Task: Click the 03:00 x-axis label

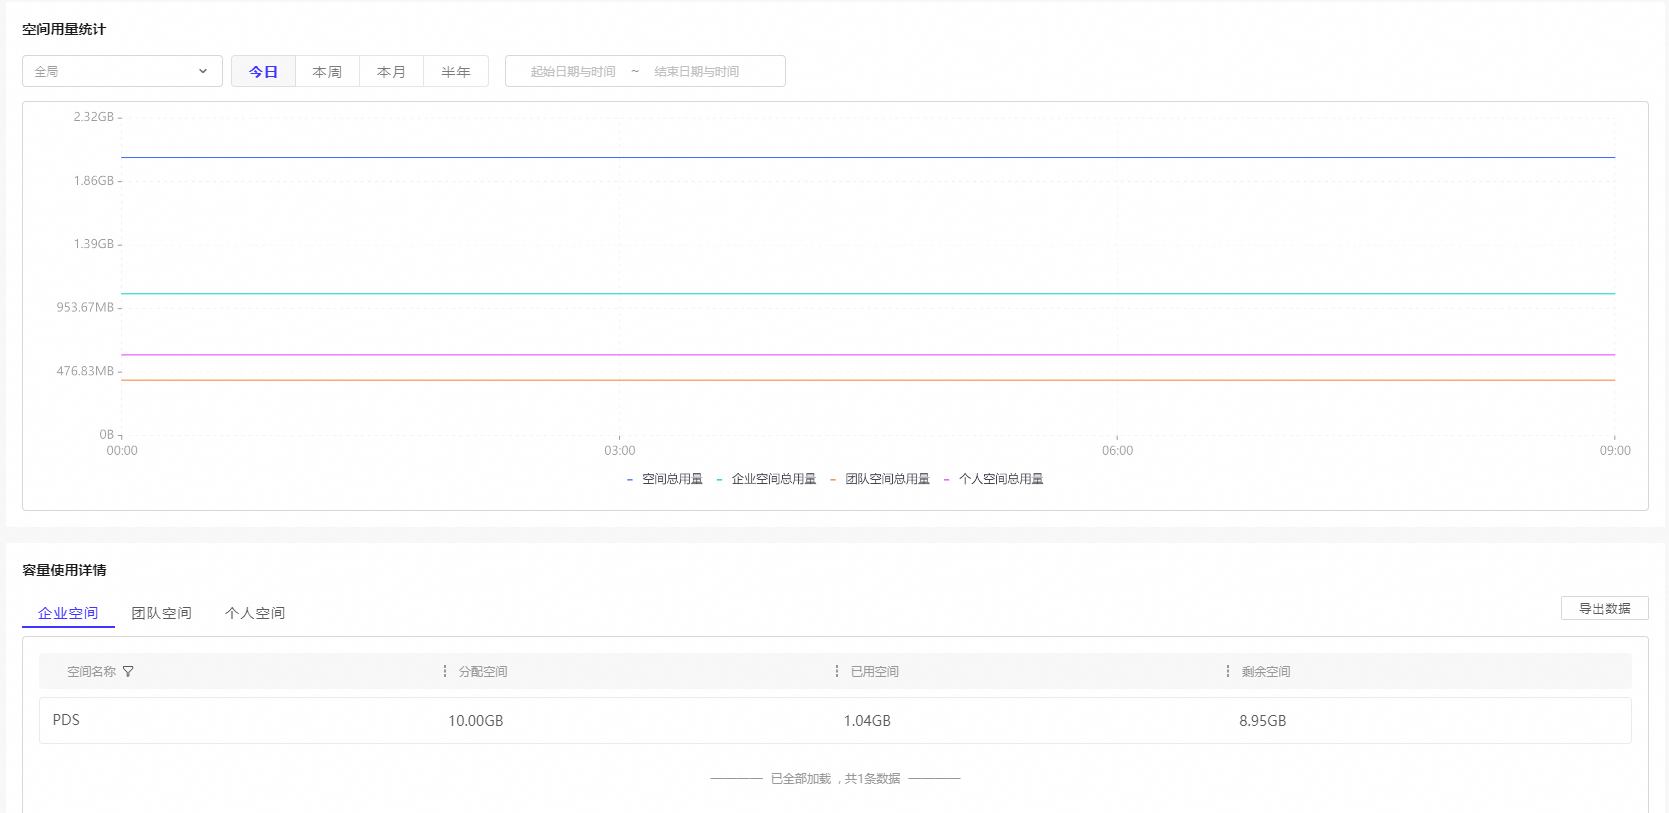Action: [x=620, y=451]
